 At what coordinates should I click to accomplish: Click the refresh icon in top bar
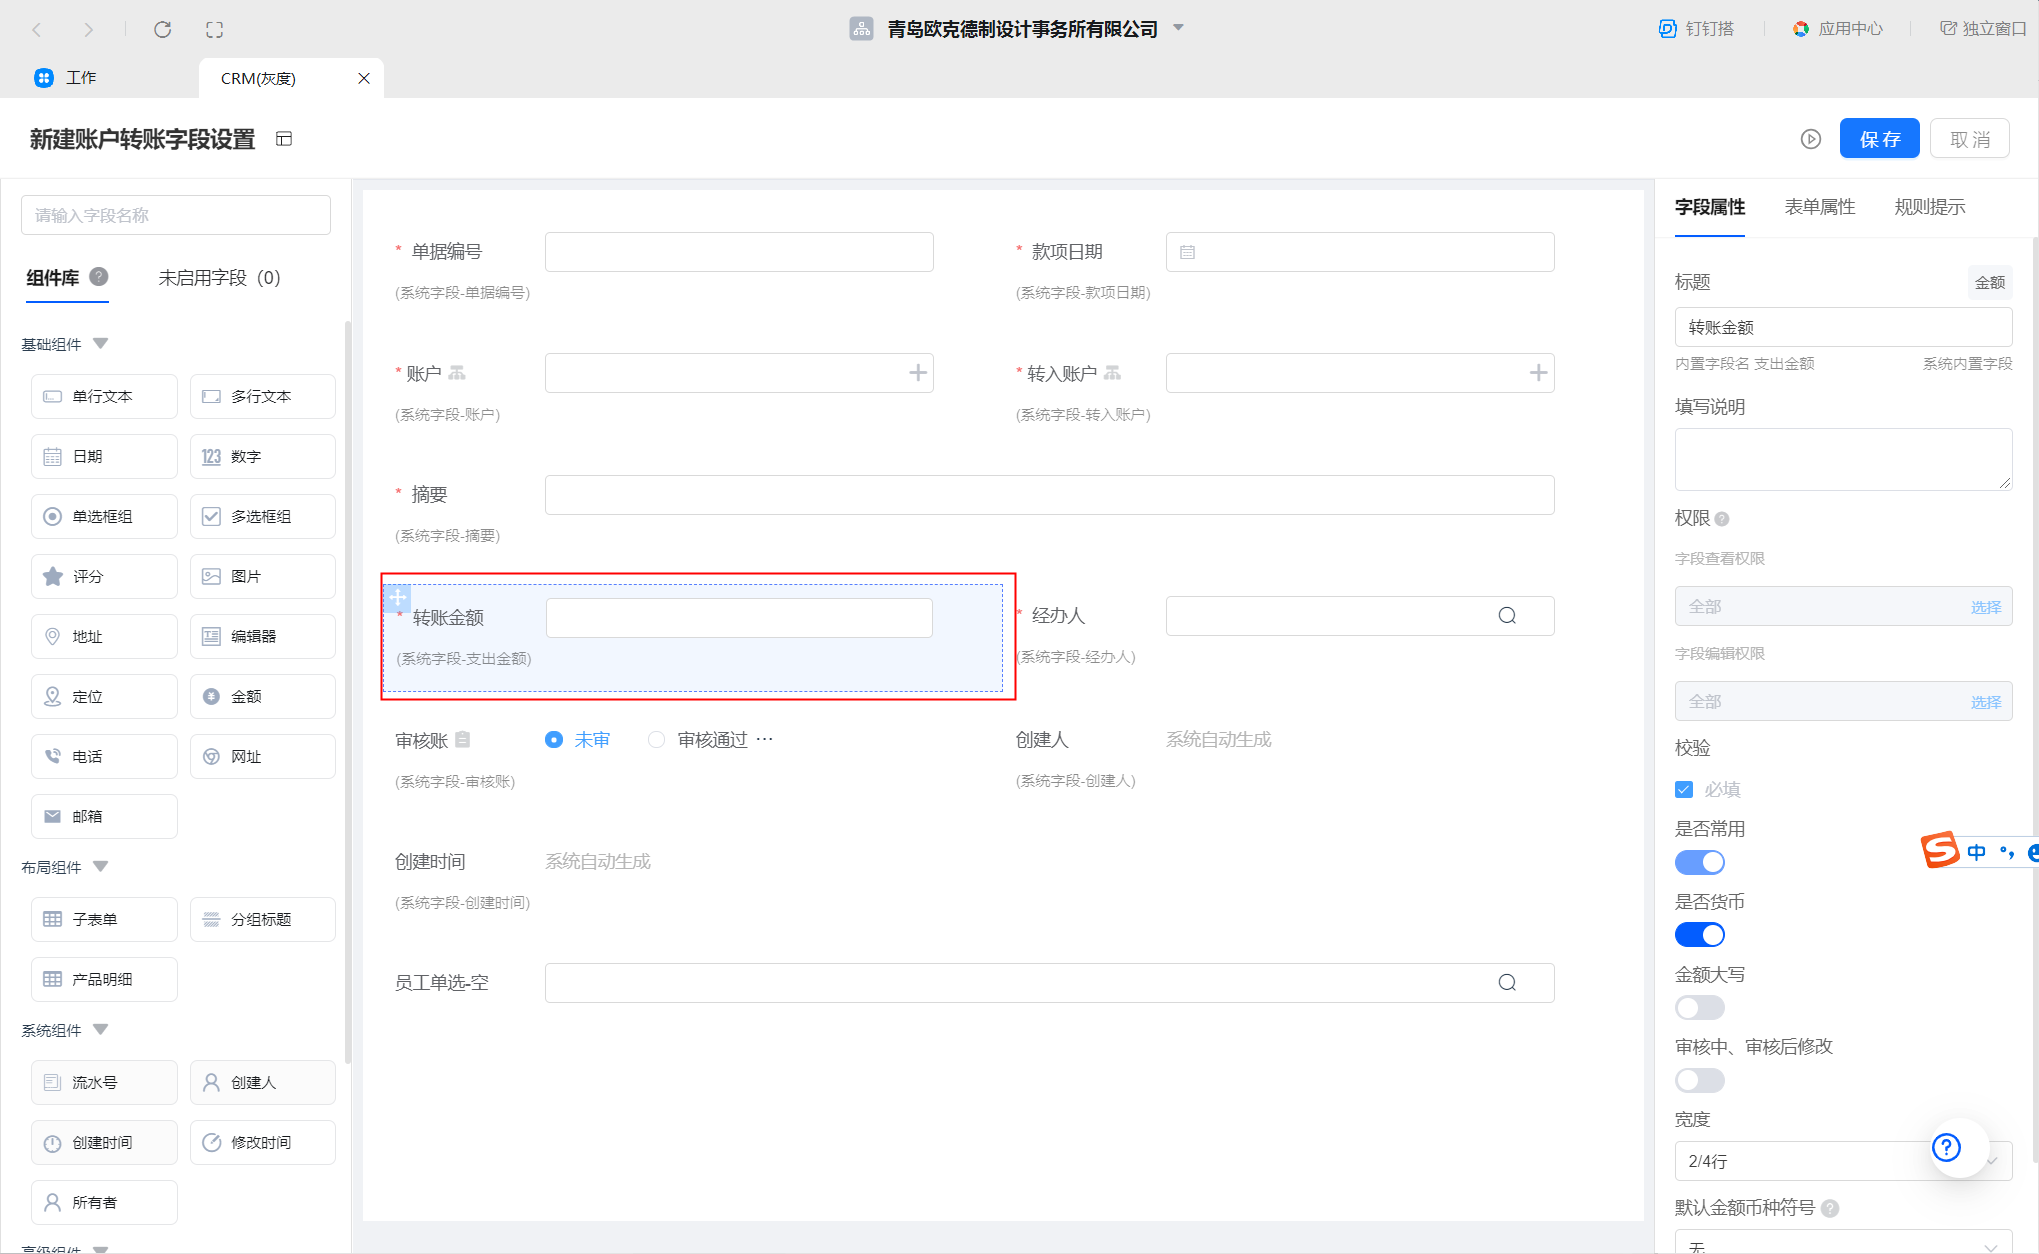pyautogui.click(x=162, y=29)
